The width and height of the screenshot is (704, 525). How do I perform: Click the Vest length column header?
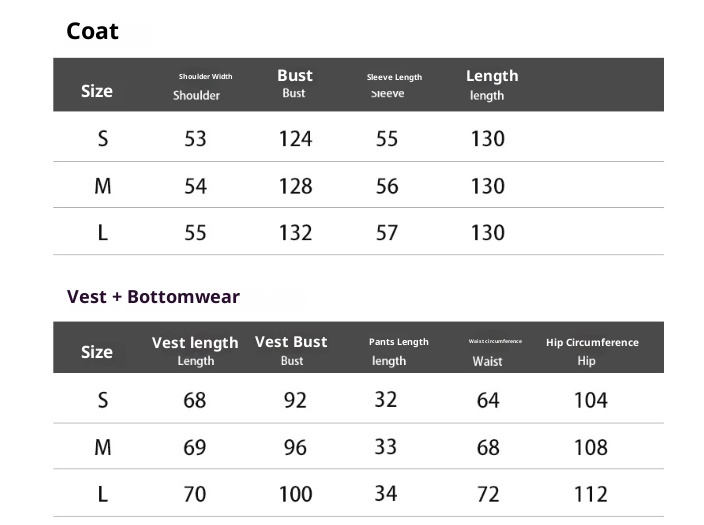[x=195, y=343]
